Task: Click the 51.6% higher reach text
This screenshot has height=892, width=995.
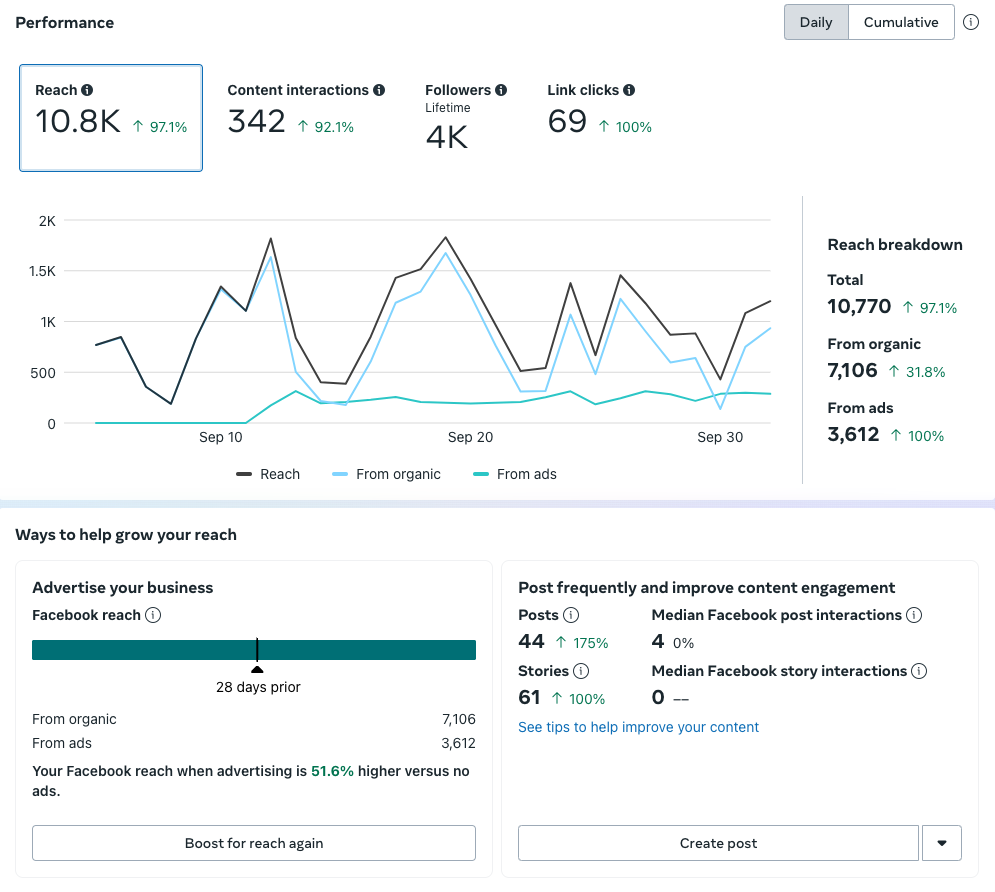Action: tap(332, 771)
